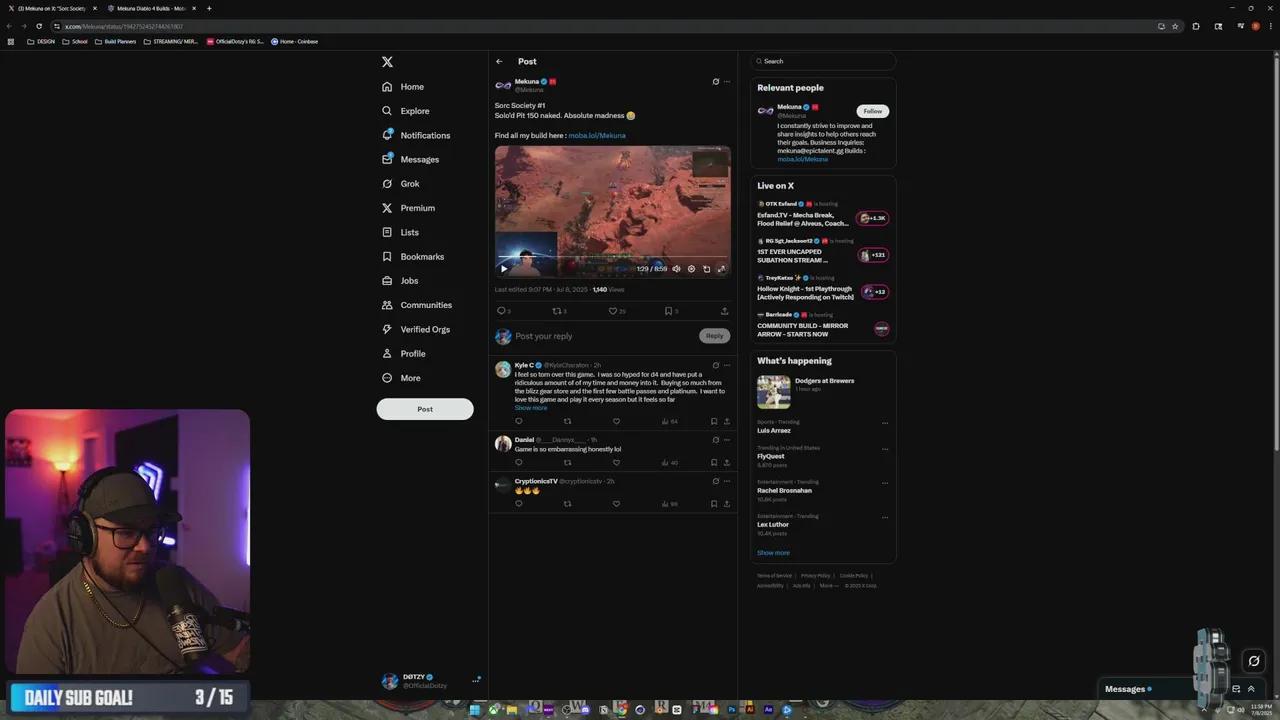Go back using the Post header arrow

click(499, 62)
